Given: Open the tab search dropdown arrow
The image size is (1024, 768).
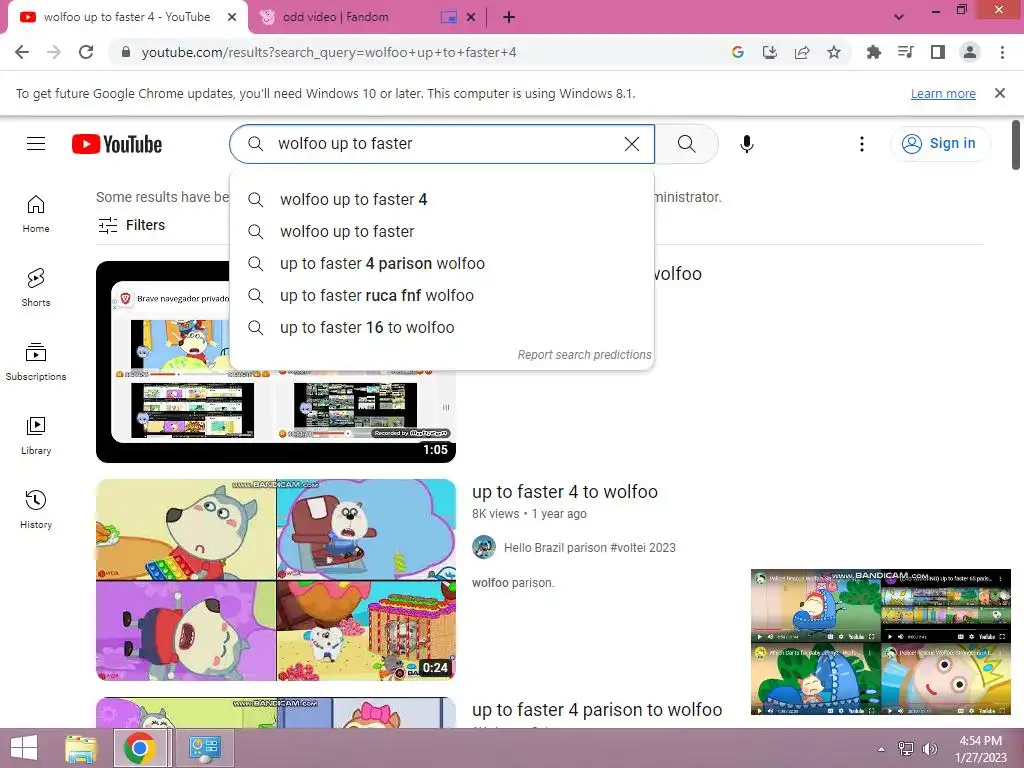Looking at the screenshot, I should pyautogui.click(x=899, y=18).
